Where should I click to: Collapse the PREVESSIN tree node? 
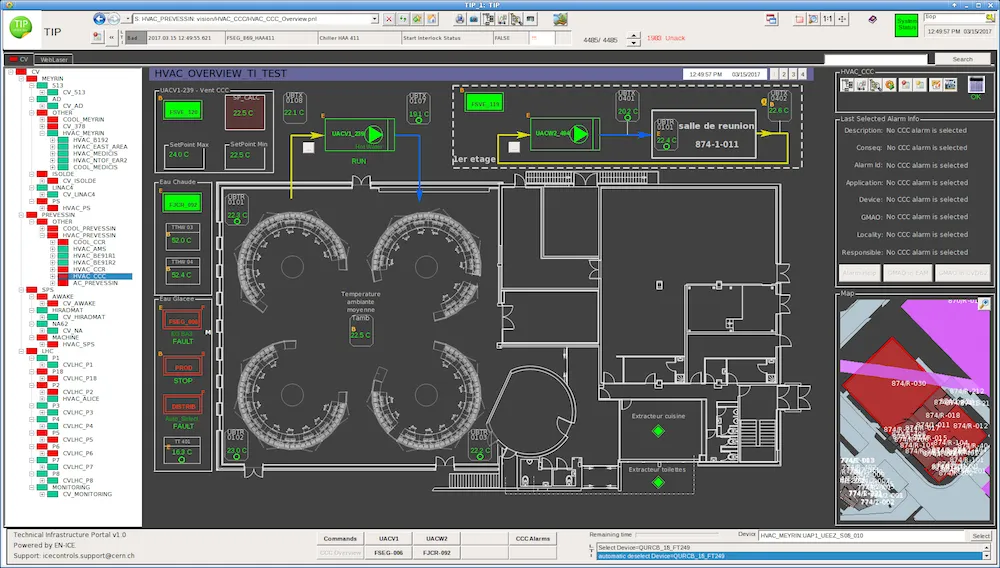(21, 215)
